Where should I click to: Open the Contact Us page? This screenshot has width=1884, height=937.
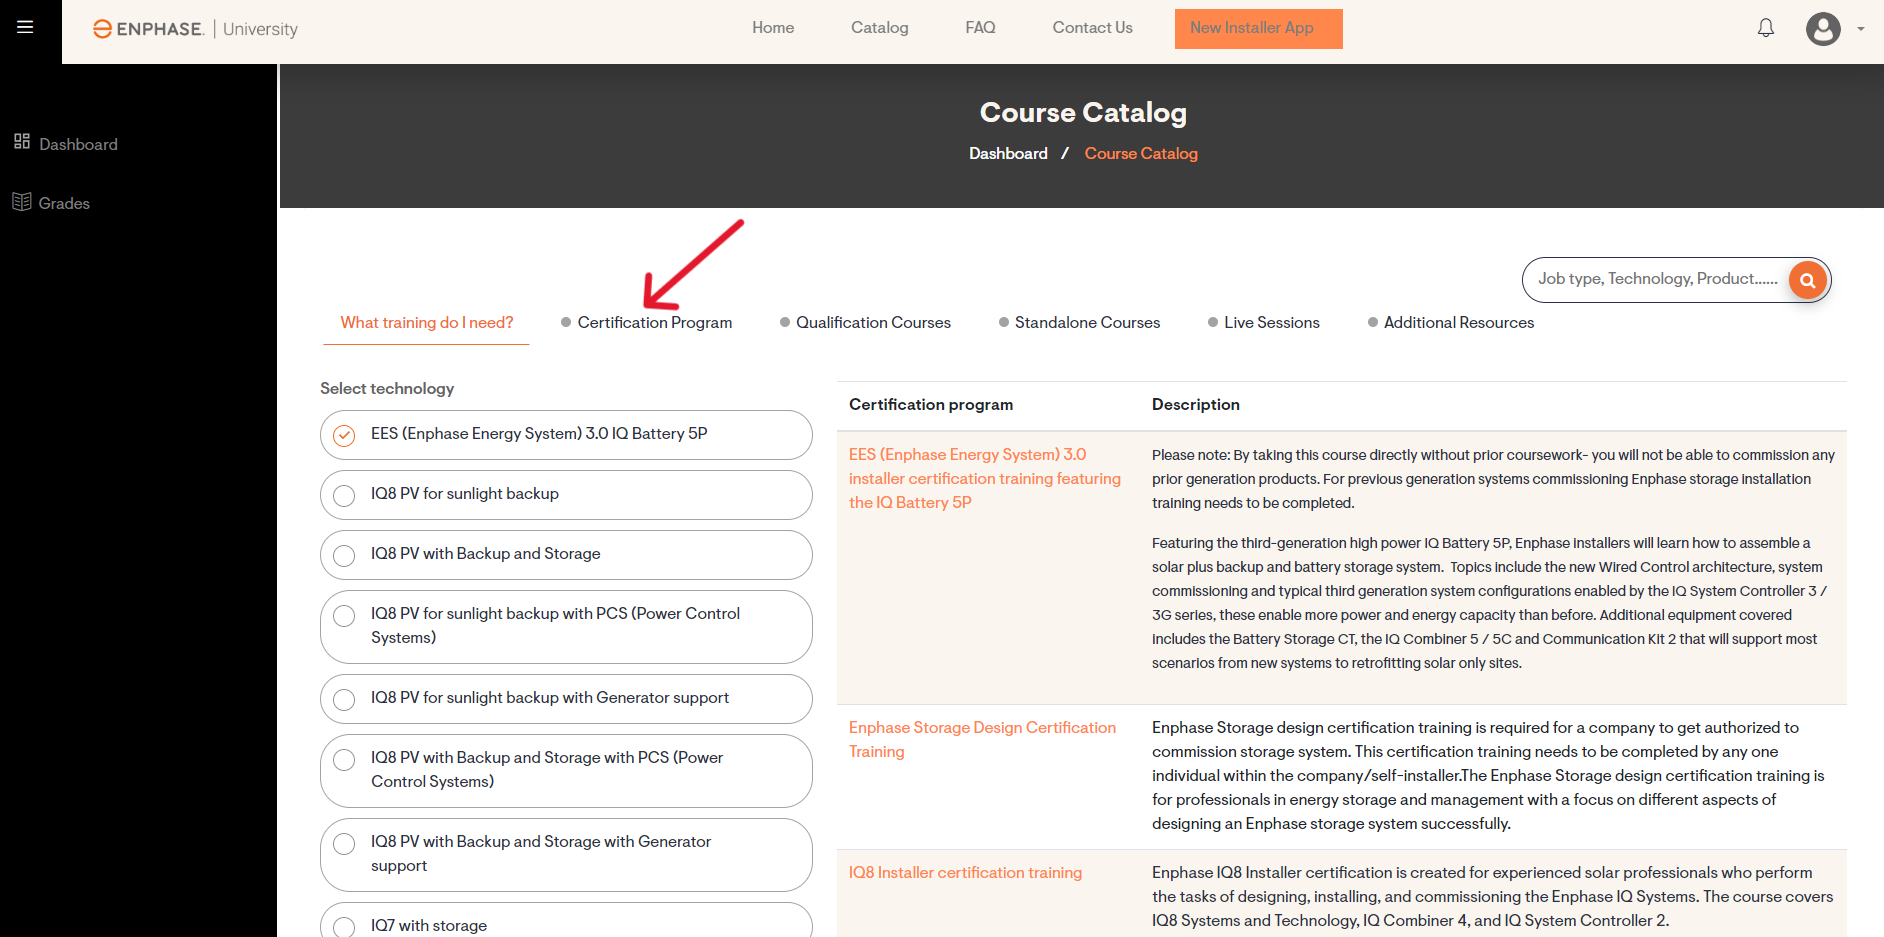point(1092,28)
